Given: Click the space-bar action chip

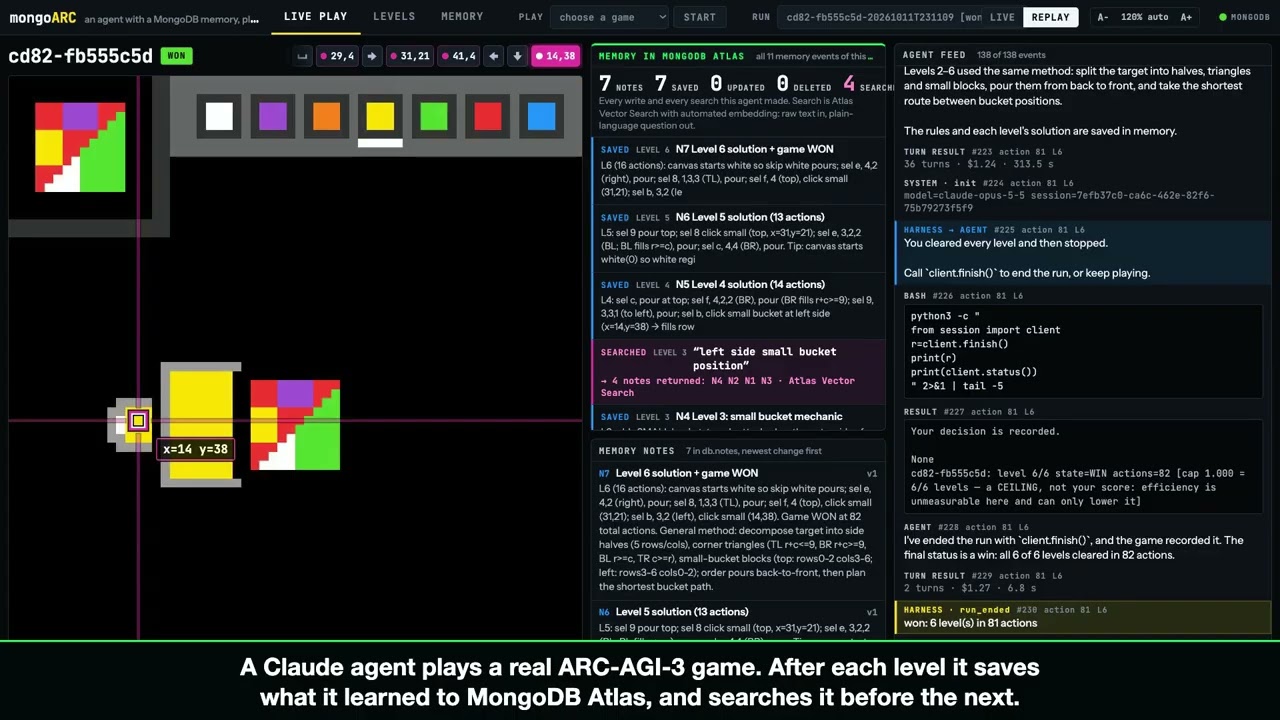Looking at the screenshot, I should click(x=303, y=56).
